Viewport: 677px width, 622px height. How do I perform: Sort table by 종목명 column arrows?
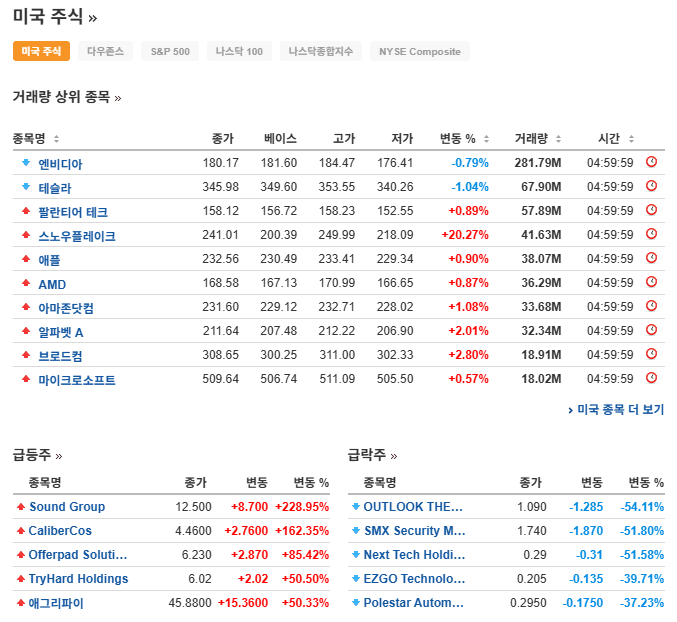pos(56,139)
